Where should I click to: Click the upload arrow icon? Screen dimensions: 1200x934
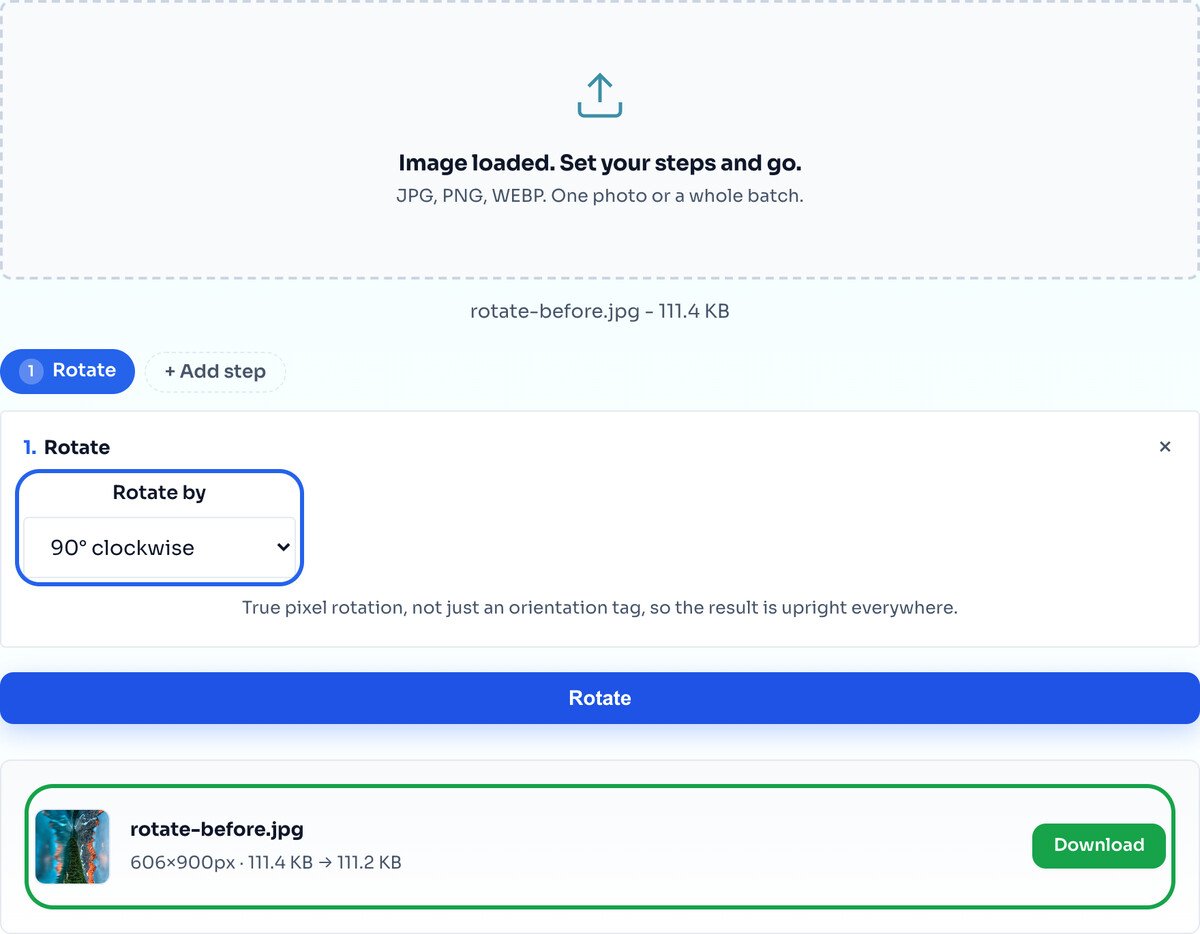(600, 95)
